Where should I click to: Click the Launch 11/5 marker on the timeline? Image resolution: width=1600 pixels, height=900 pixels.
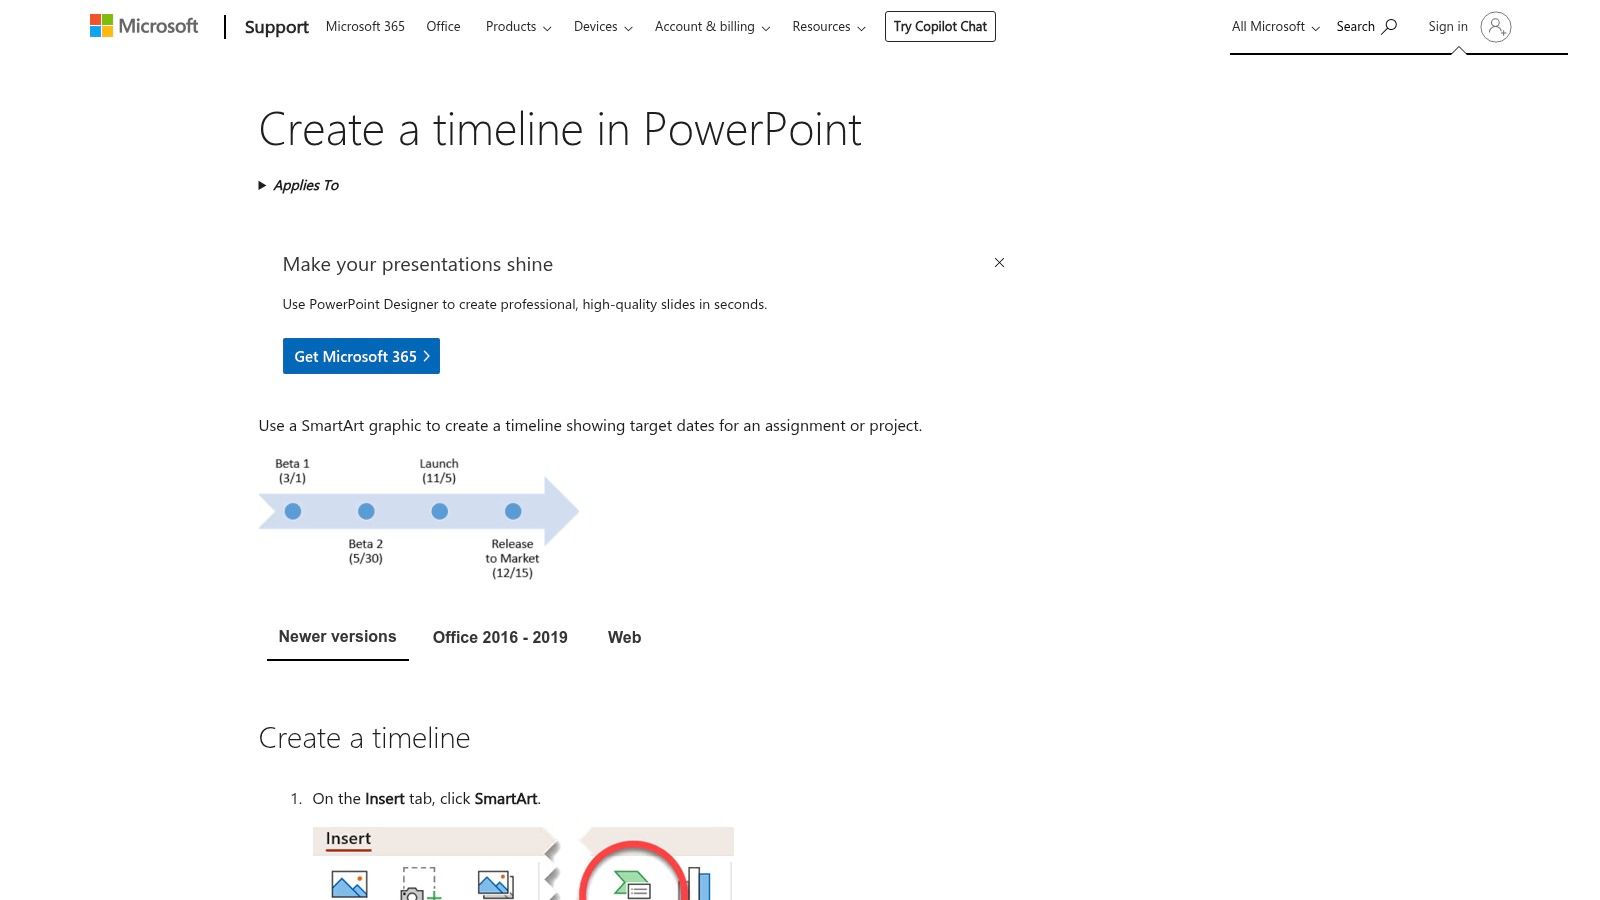(439, 511)
